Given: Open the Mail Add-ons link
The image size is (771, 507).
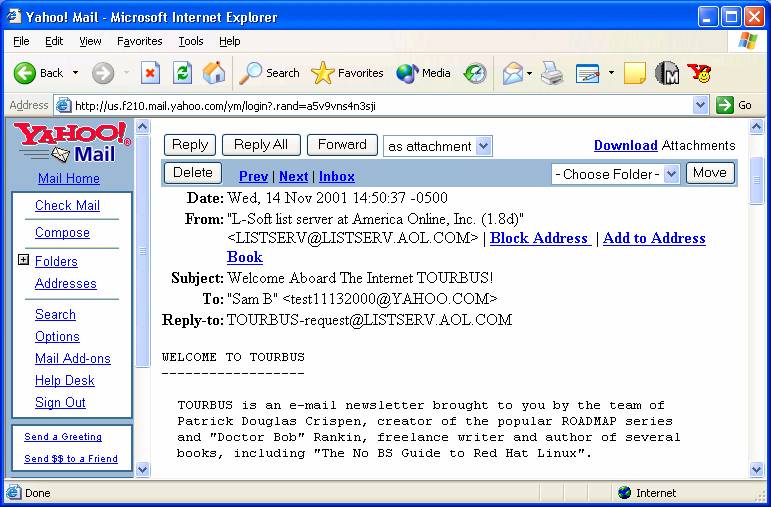Looking at the screenshot, I should pyautogui.click(x=73, y=358).
